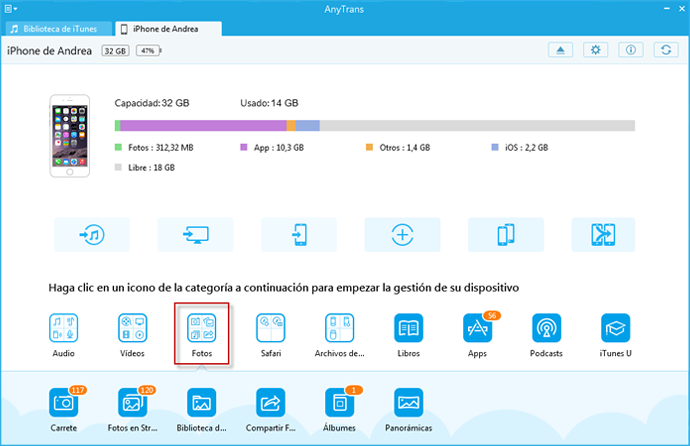Click the 'Fotos : 312,32 MB' text
This screenshot has width=690, height=446.
(x=161, y=148)
